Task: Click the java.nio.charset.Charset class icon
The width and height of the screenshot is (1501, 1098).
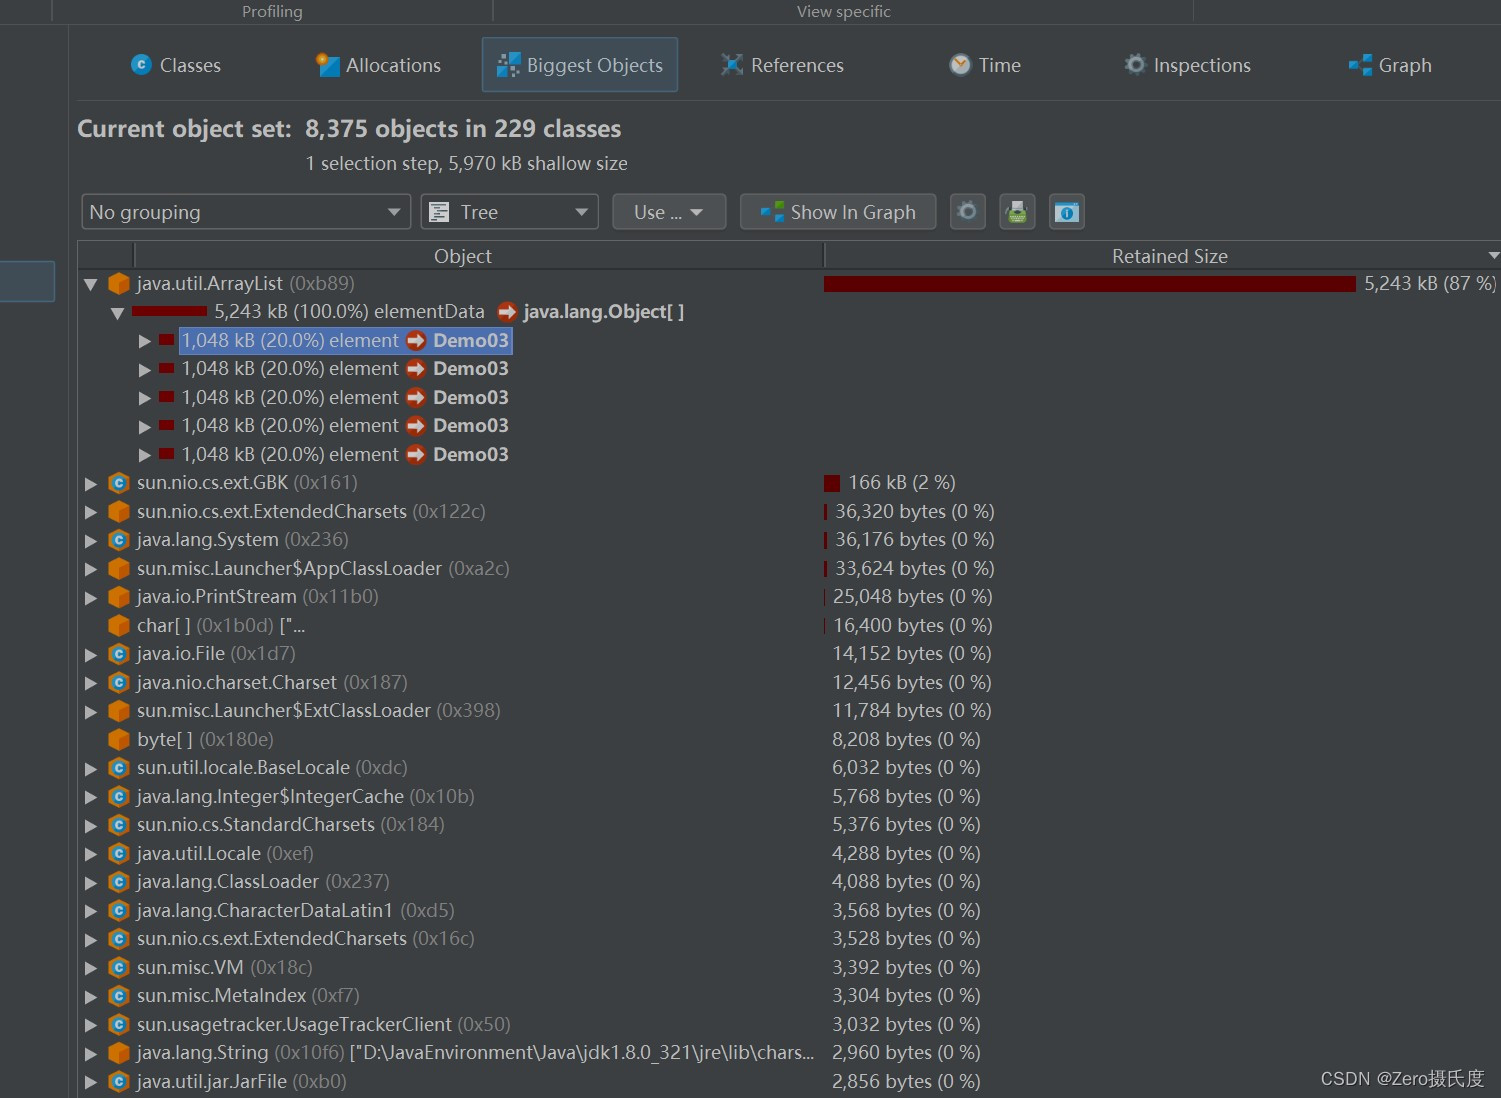Action: tap(119, 683)
